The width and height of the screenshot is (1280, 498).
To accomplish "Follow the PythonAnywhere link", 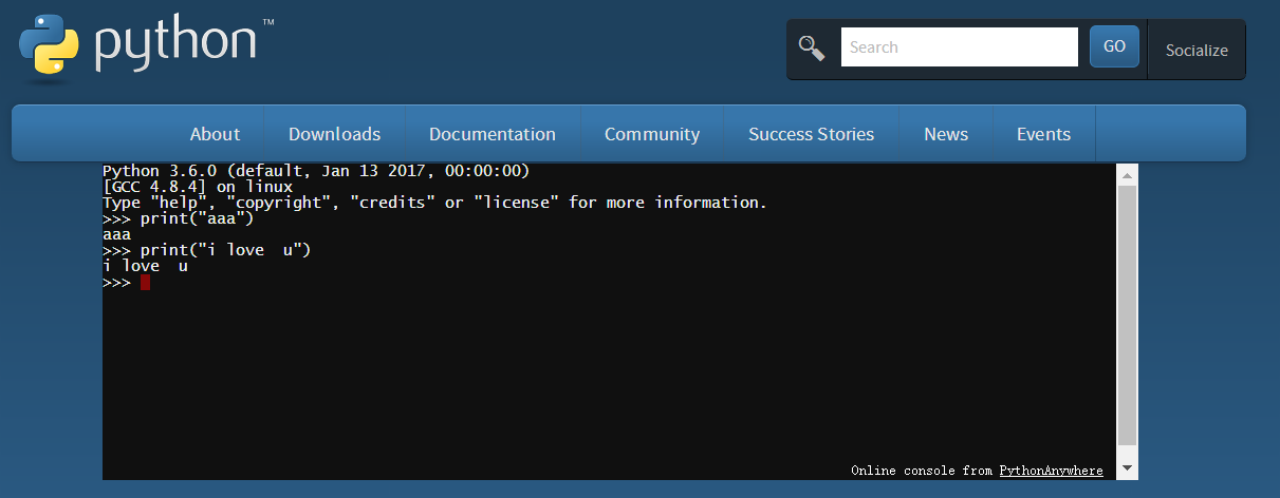I will (x=1051, y=470).
